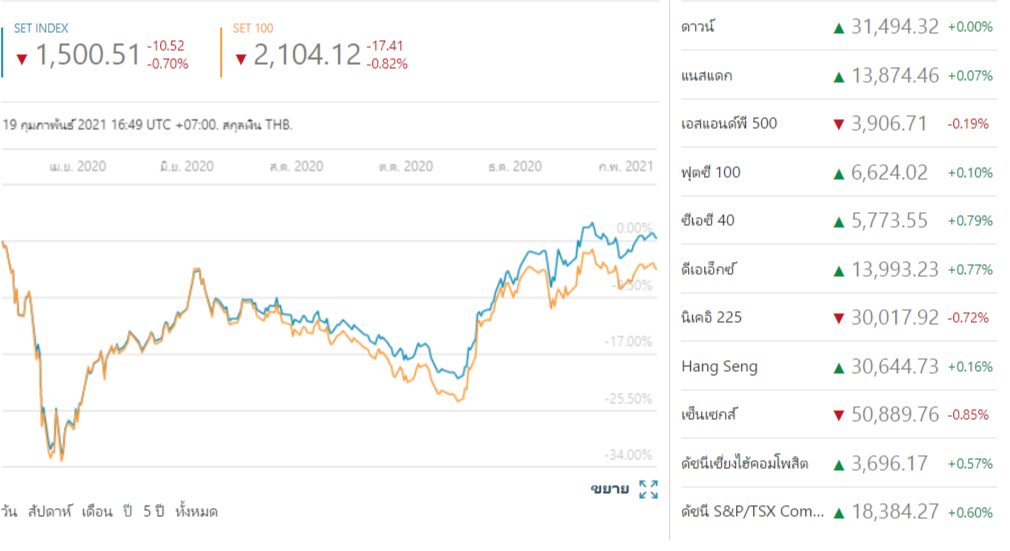This screenshot has width=1010, height=551.
Task: Open the SET 100 quote header
Action: 253,28
